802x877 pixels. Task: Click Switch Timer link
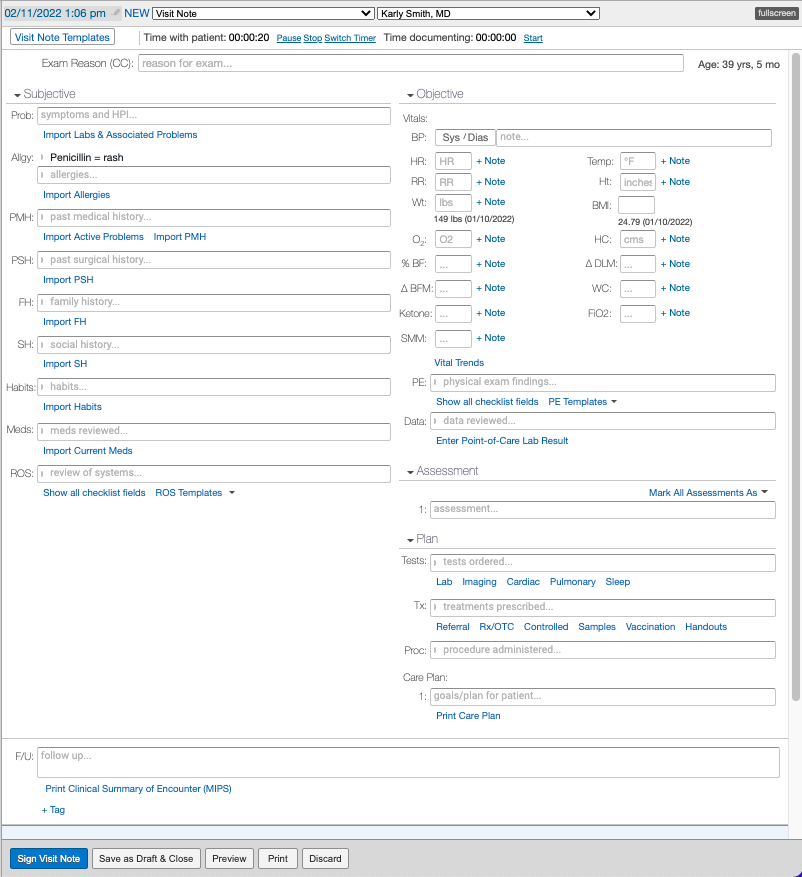click(350, 38)
